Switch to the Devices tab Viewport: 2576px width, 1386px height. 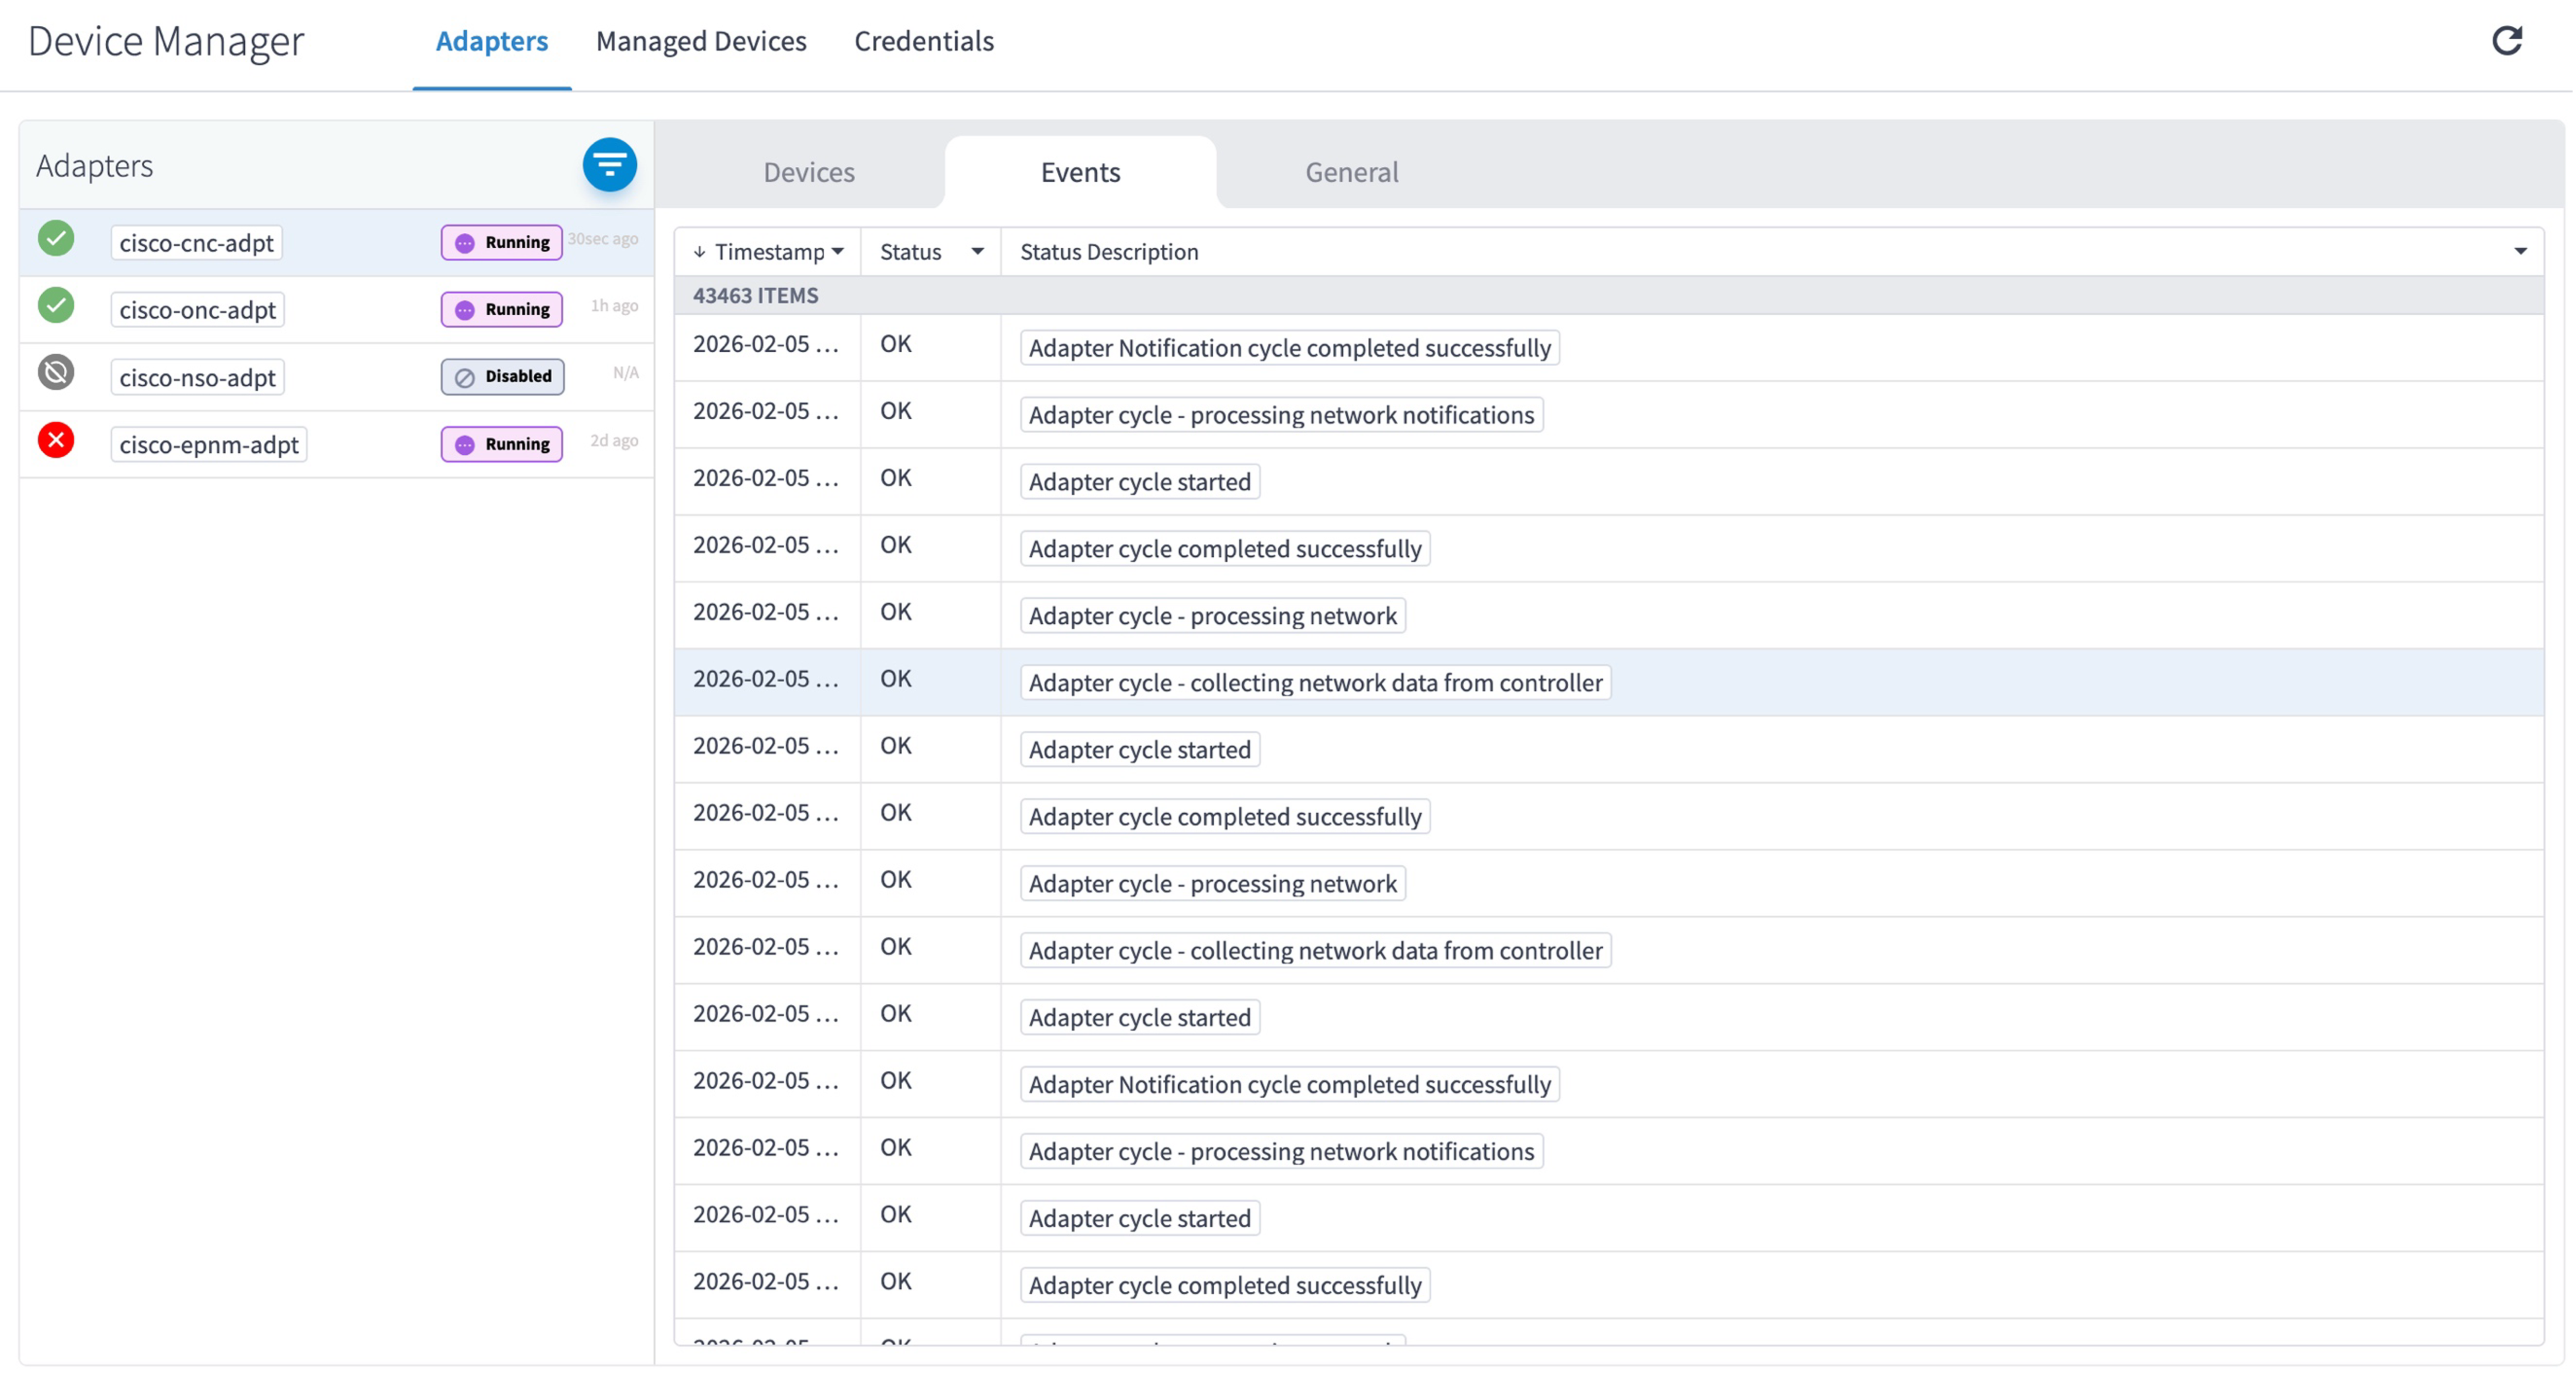pyautogui.click(x=808, y=172)
